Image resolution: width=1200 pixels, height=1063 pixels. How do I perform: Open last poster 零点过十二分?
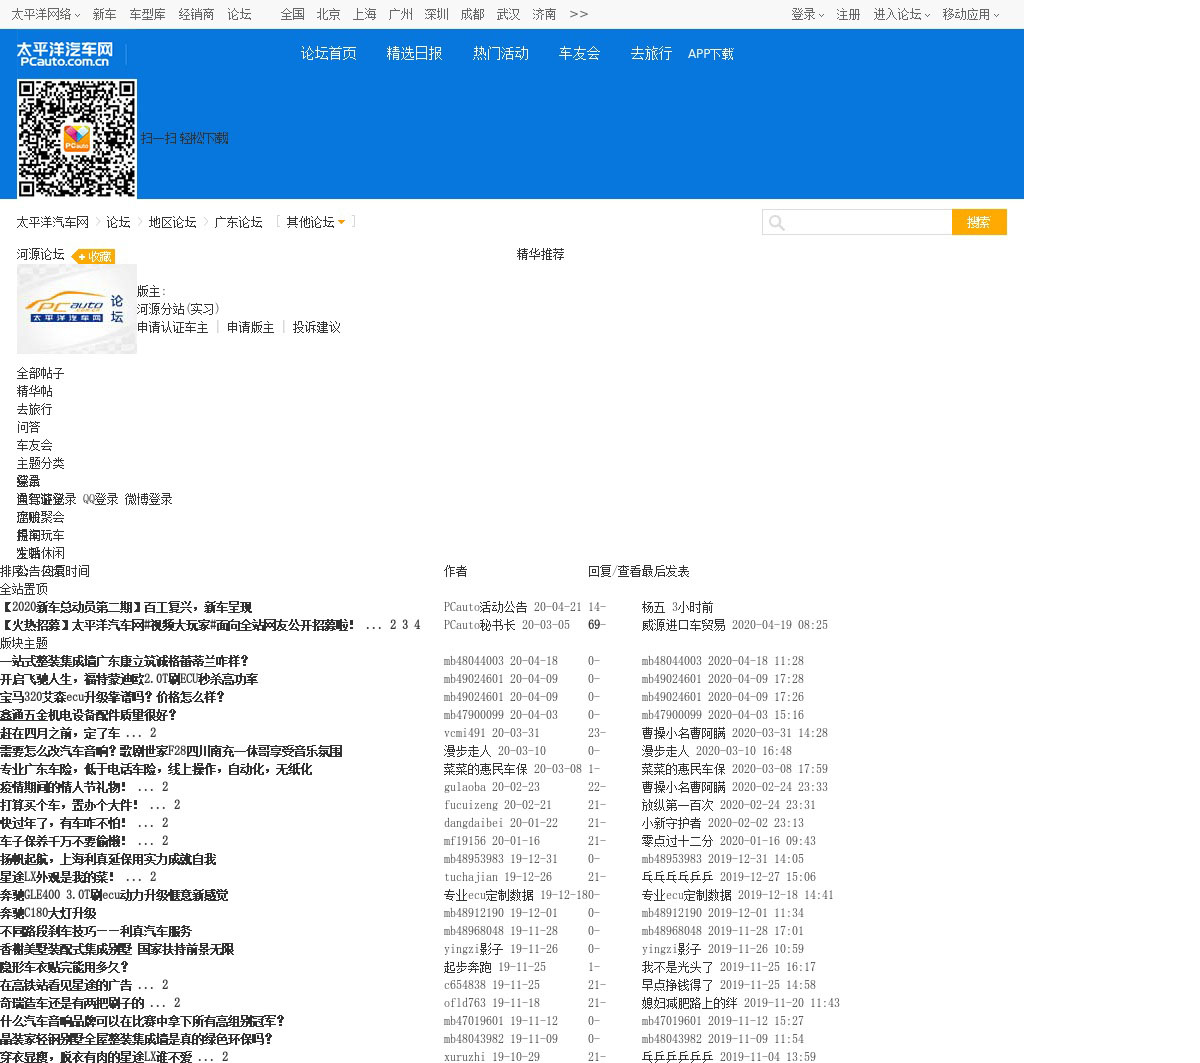677,841
